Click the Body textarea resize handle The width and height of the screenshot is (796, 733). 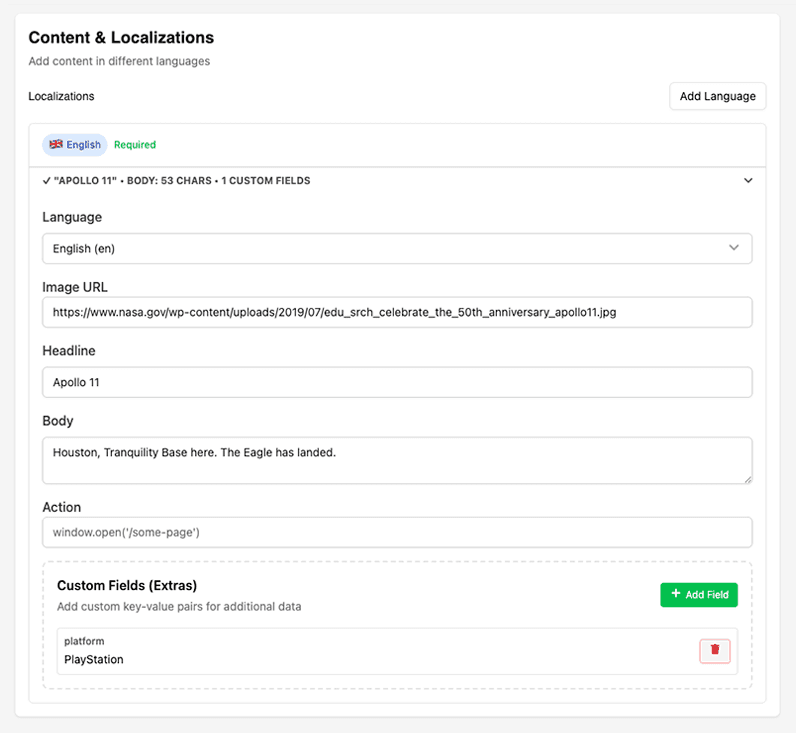tap(746, 478)
